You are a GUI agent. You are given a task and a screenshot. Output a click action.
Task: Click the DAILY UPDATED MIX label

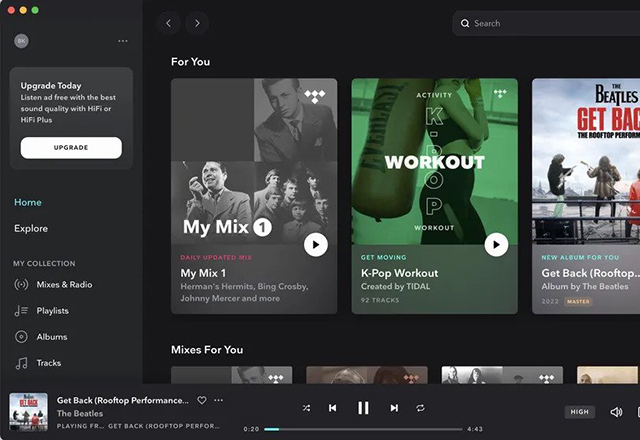[x=216, y=258]
